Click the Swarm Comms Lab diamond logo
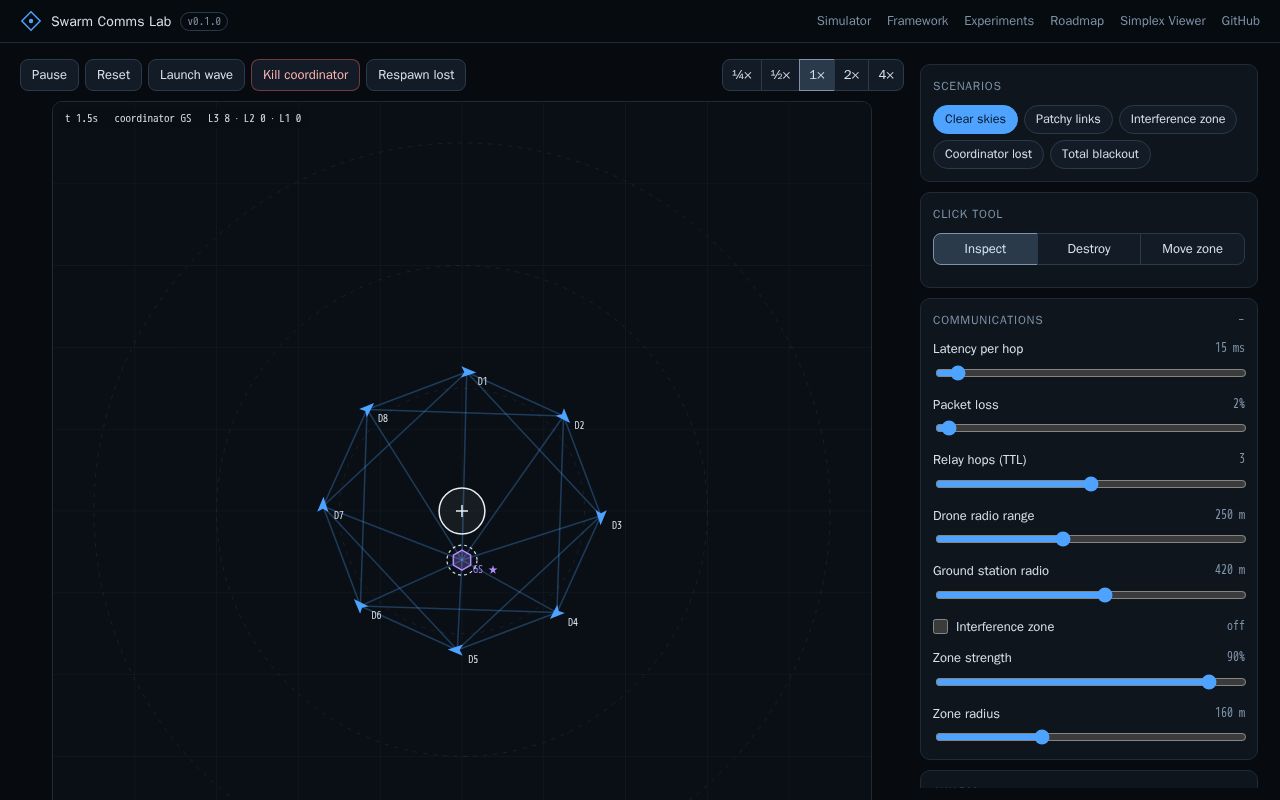 point(31,21)
